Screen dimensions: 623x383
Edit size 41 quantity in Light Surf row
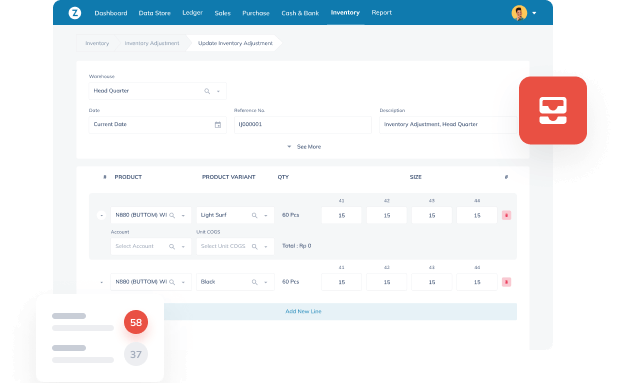pyautogui.click(x=342, y=215)
